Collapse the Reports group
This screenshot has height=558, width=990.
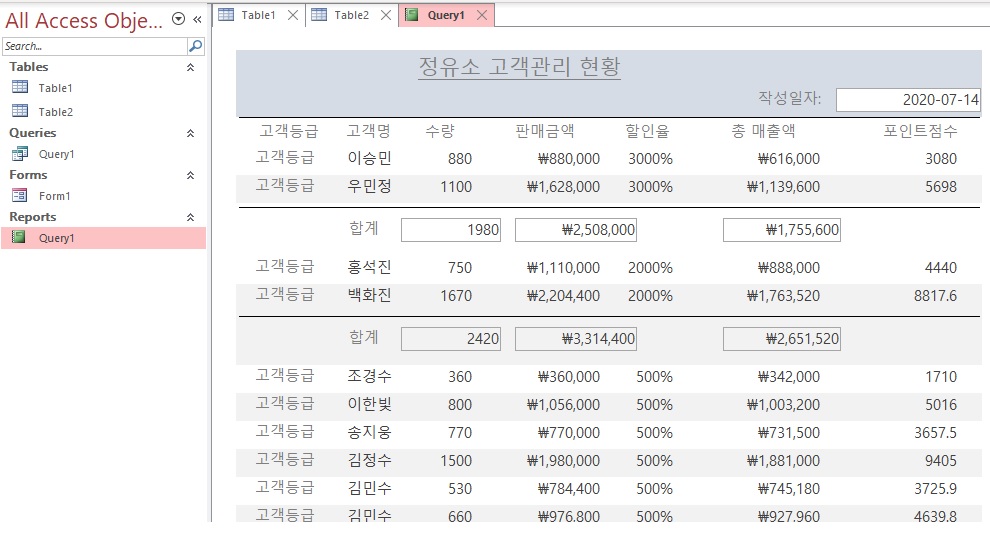(x=190, y=217)
